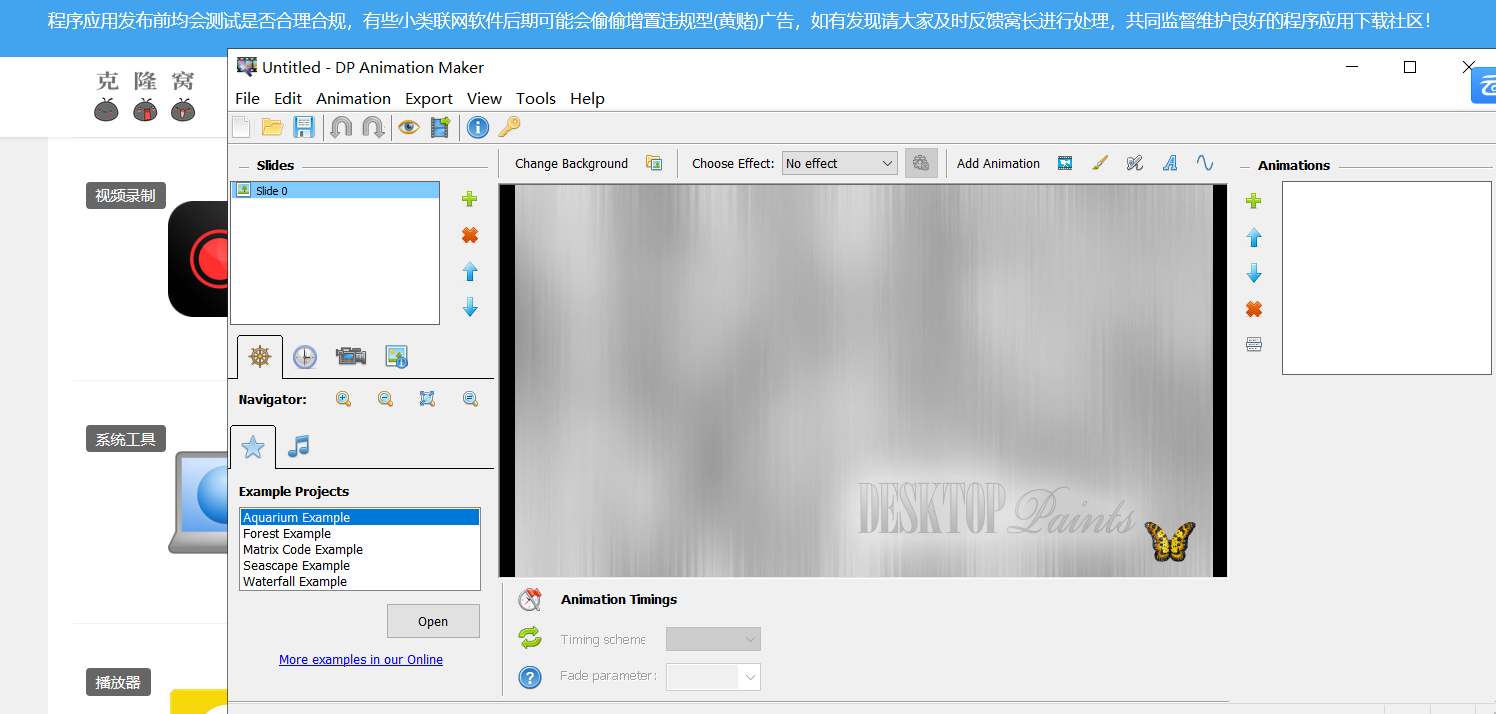This screenshot has width=1496, height=714.
Task: Open the Animation menu
Action: pos(353,98)
